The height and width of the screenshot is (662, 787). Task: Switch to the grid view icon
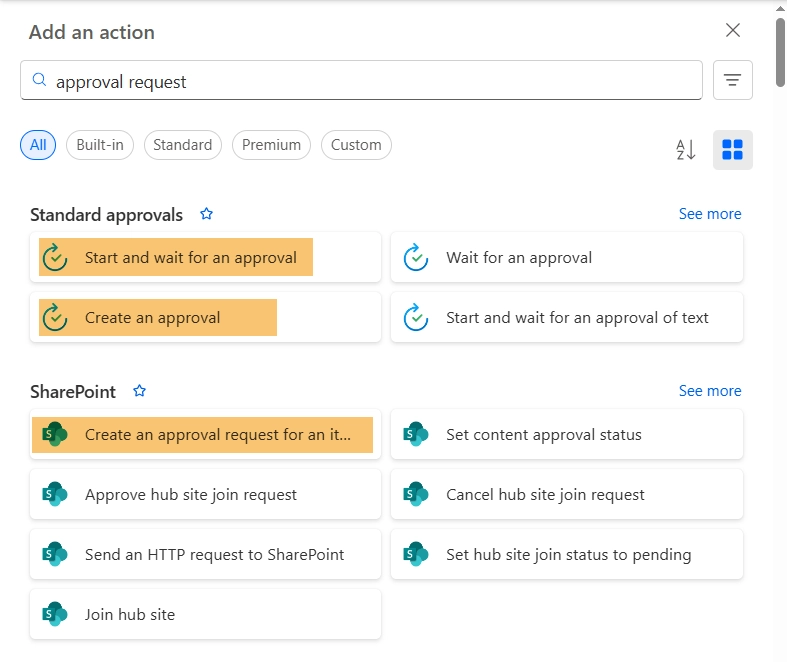coord(732,150)
